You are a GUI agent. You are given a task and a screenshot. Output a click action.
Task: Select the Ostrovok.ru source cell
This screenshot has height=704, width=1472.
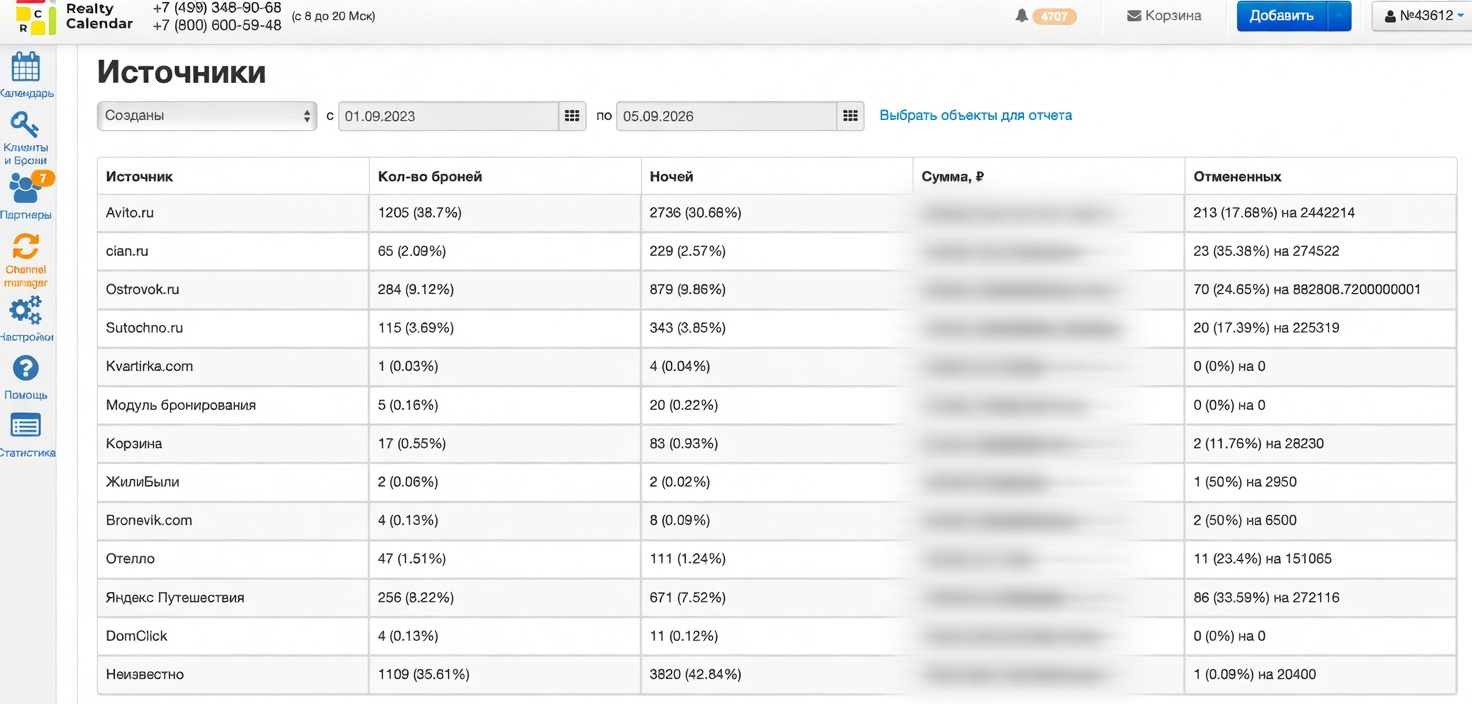pos(233,290)
